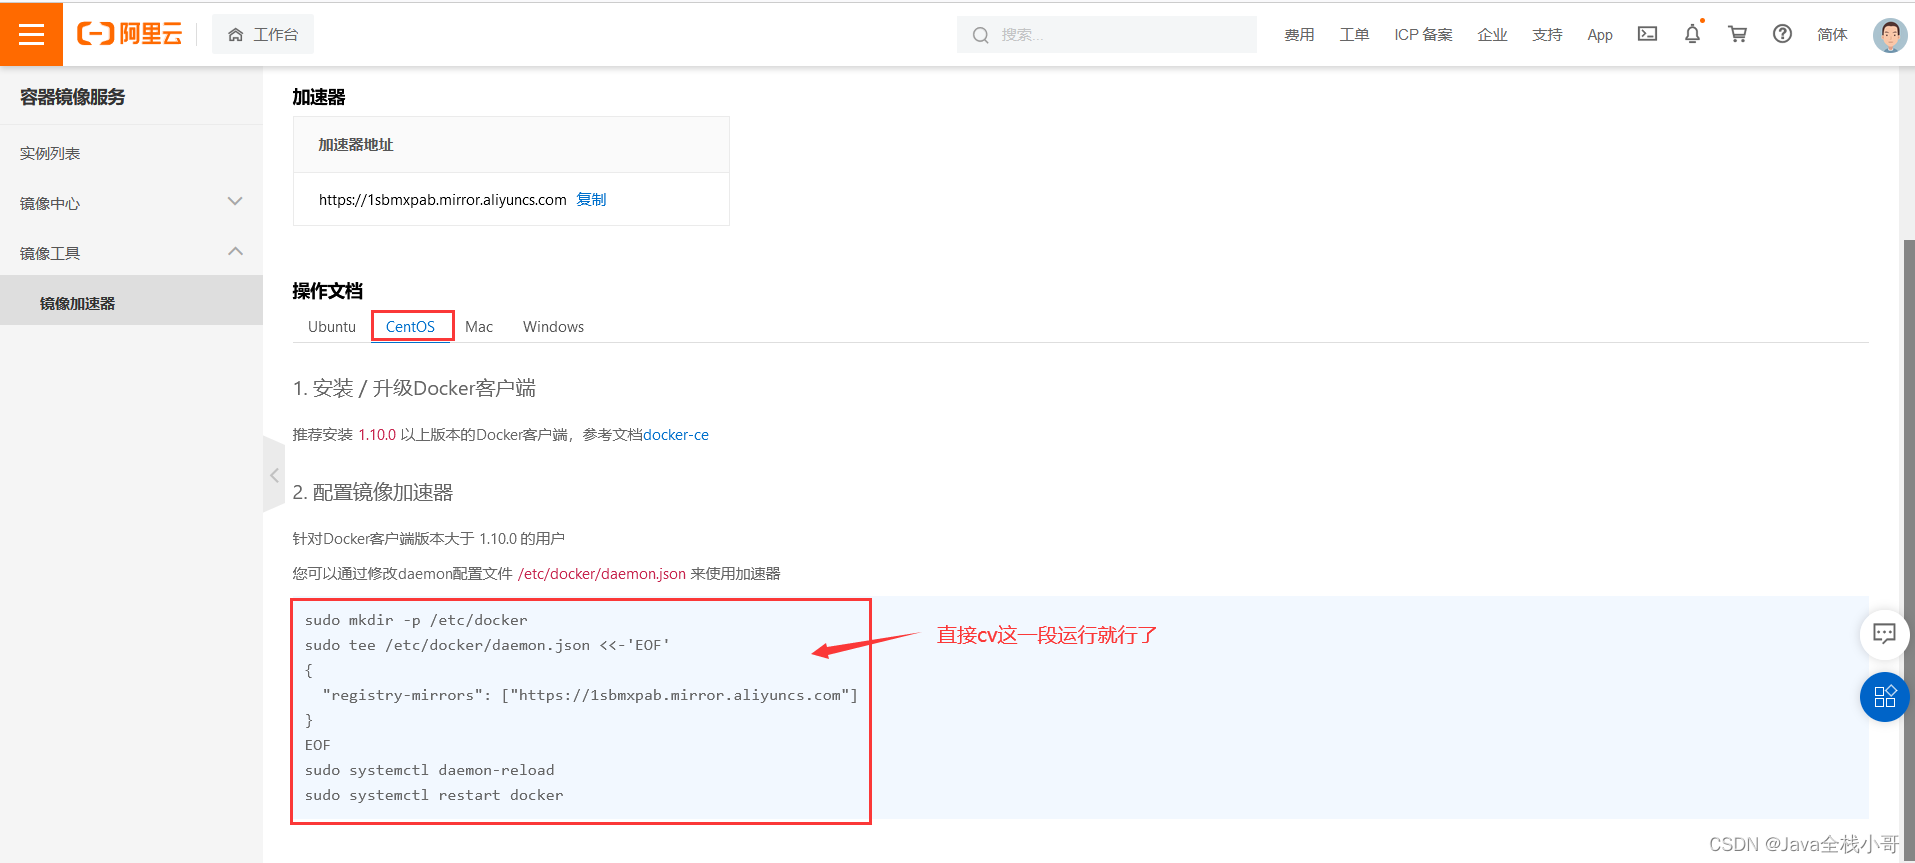Image resolution: width=1915 pixels, height=863 pixels.
Task: Switch language via 简体
Action: (x=1832, y=35)
